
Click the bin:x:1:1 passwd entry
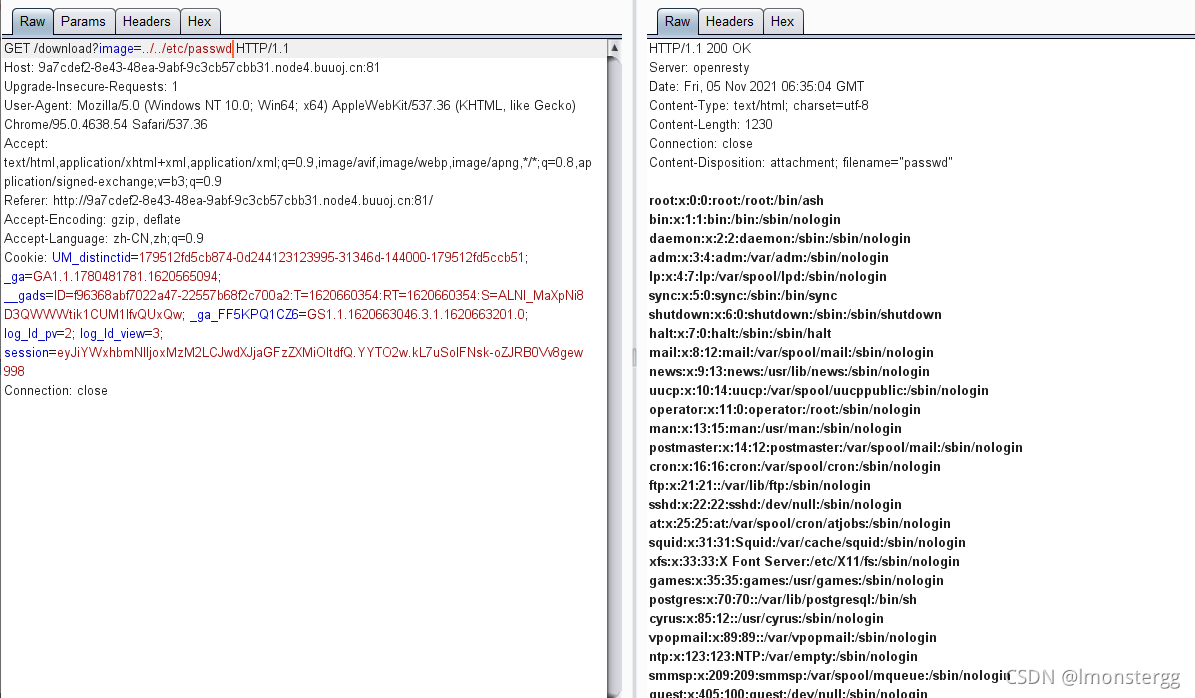click(745, 220)
